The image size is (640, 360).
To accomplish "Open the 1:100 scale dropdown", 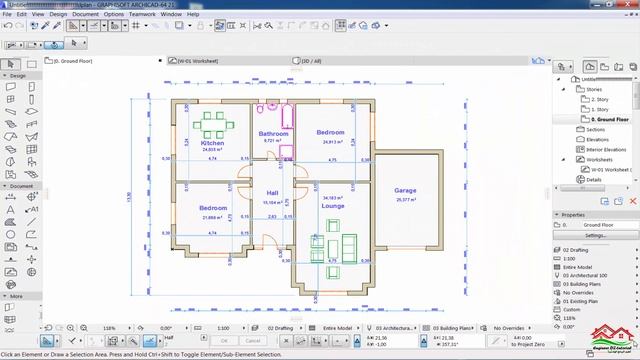I will point(244,328).
